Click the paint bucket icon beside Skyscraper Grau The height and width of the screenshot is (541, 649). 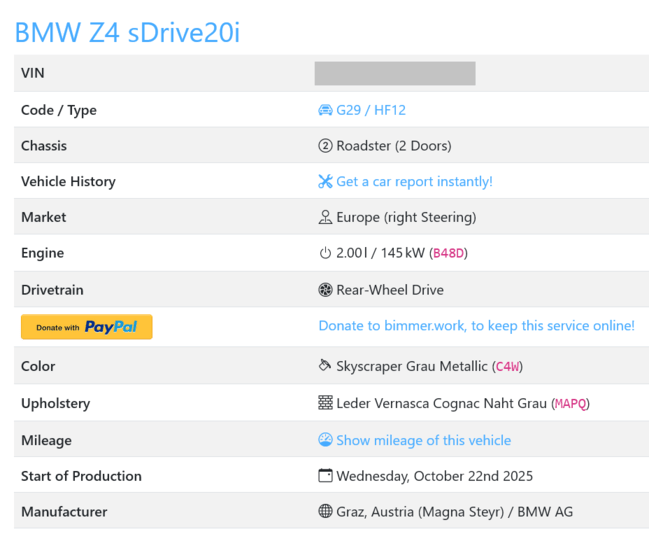(x=325, y=366)
